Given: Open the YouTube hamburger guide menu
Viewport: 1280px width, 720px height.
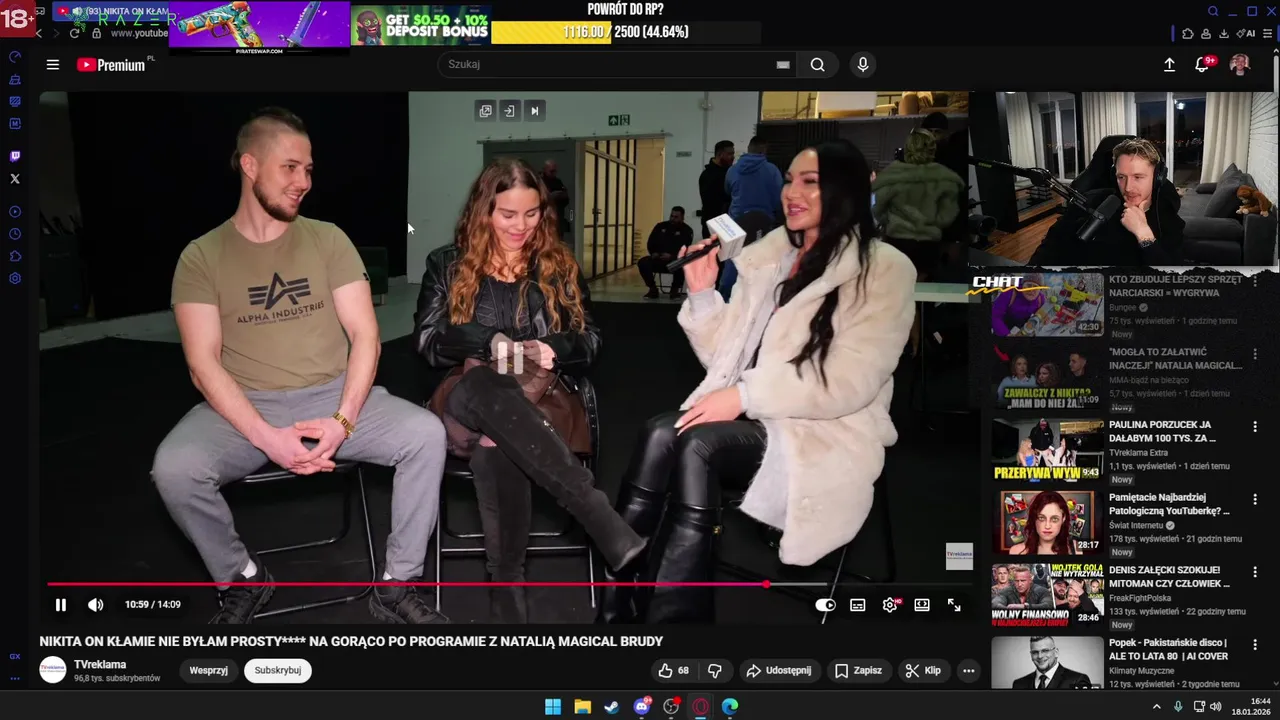Looking at the screenshot, I should click(x=53, y=65).
